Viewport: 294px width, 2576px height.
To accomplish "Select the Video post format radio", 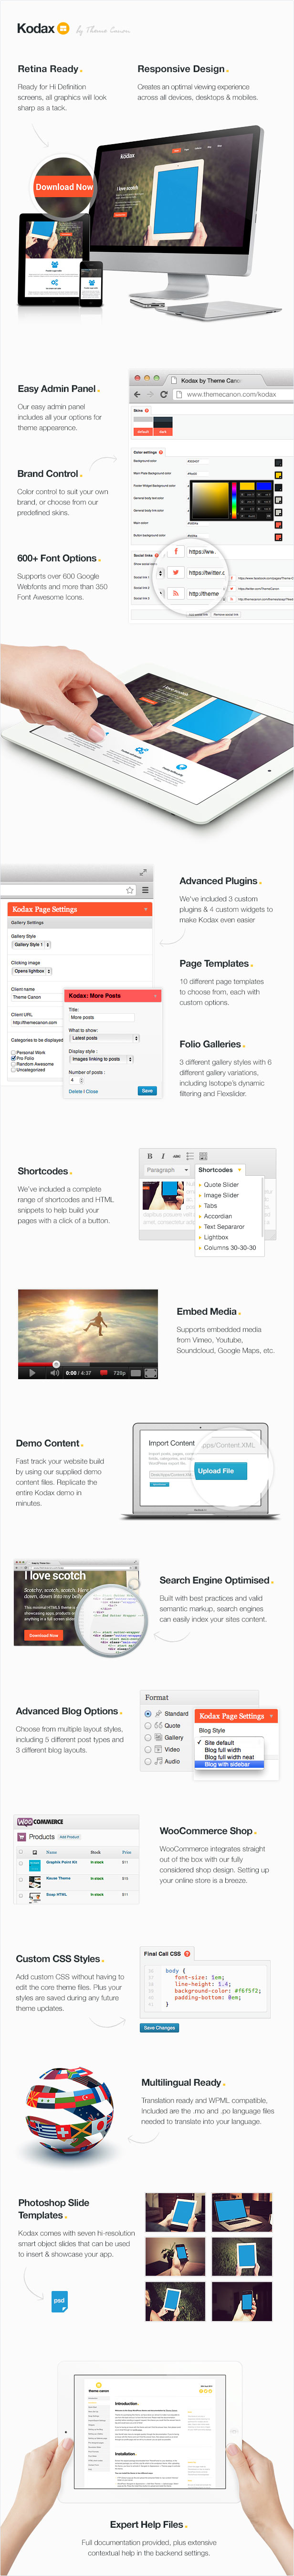I will tap(149, 1749).
